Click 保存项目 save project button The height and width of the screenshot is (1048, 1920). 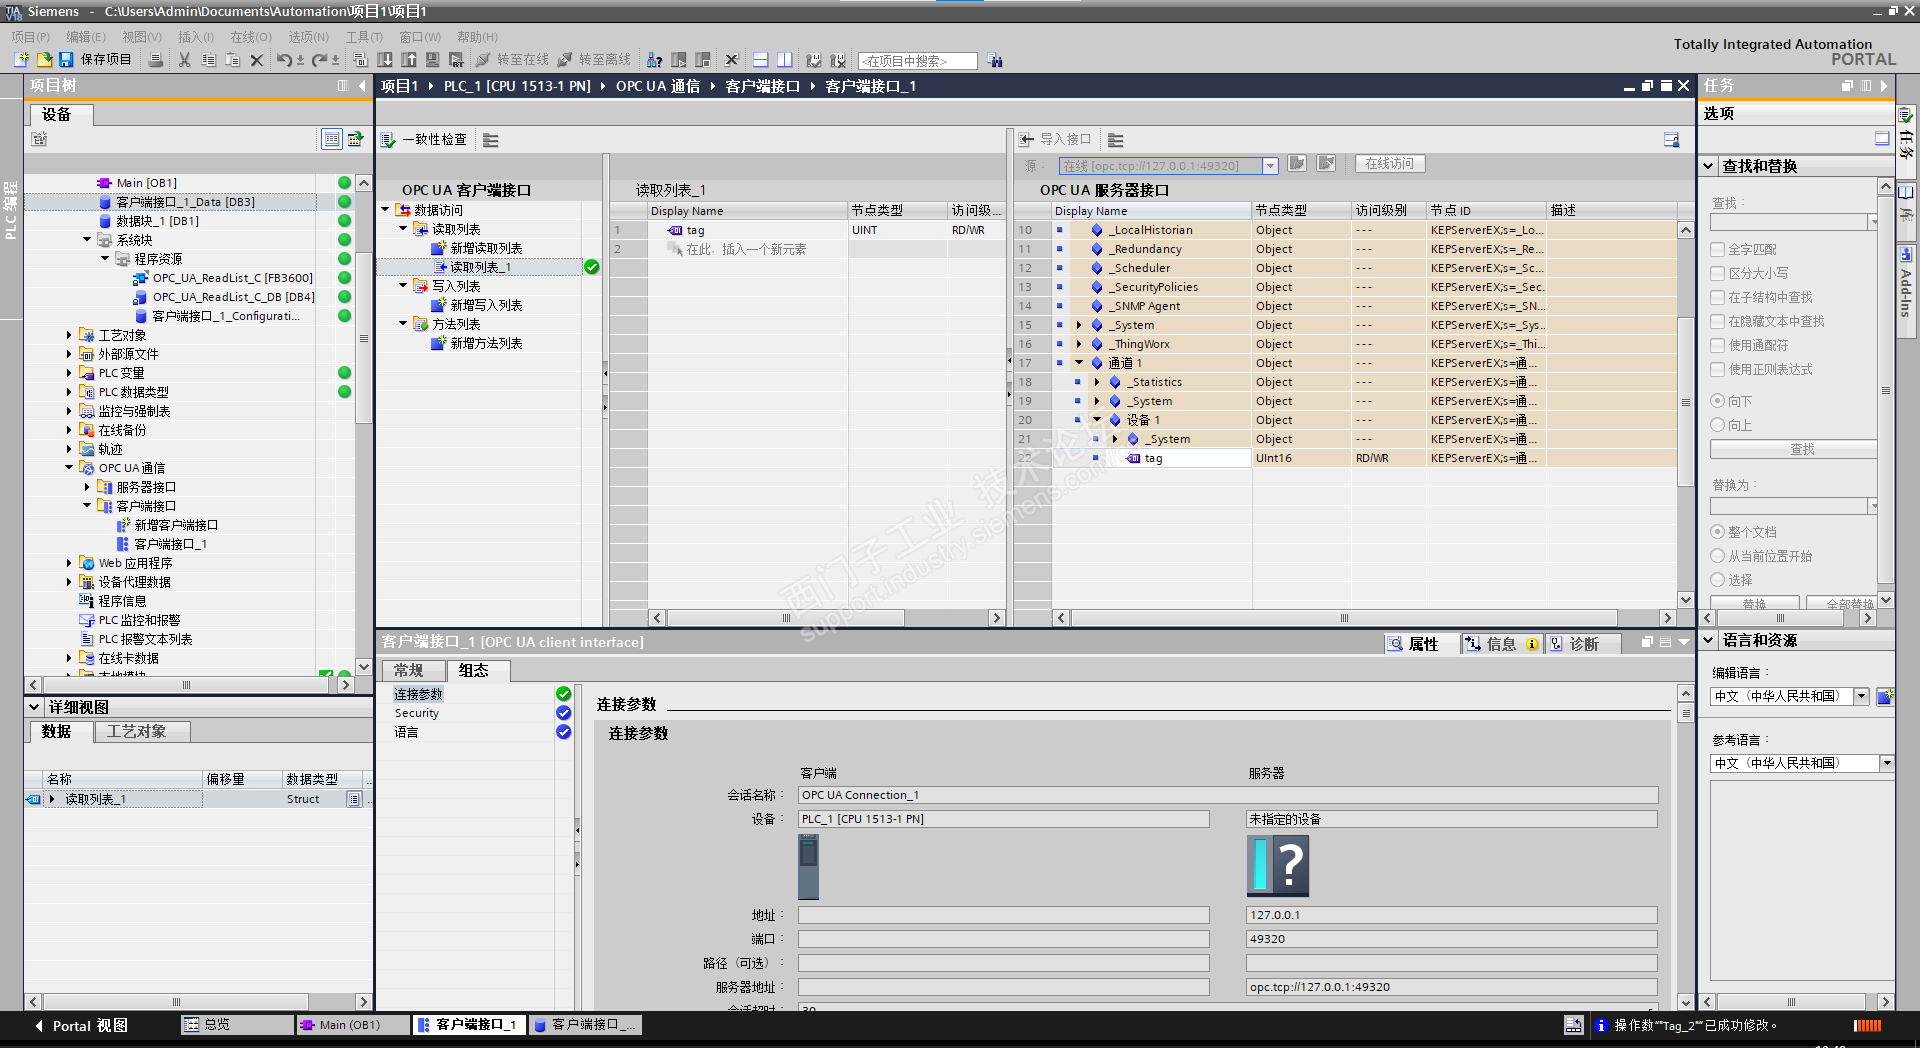pyautogui.click(x=95, y=60)
